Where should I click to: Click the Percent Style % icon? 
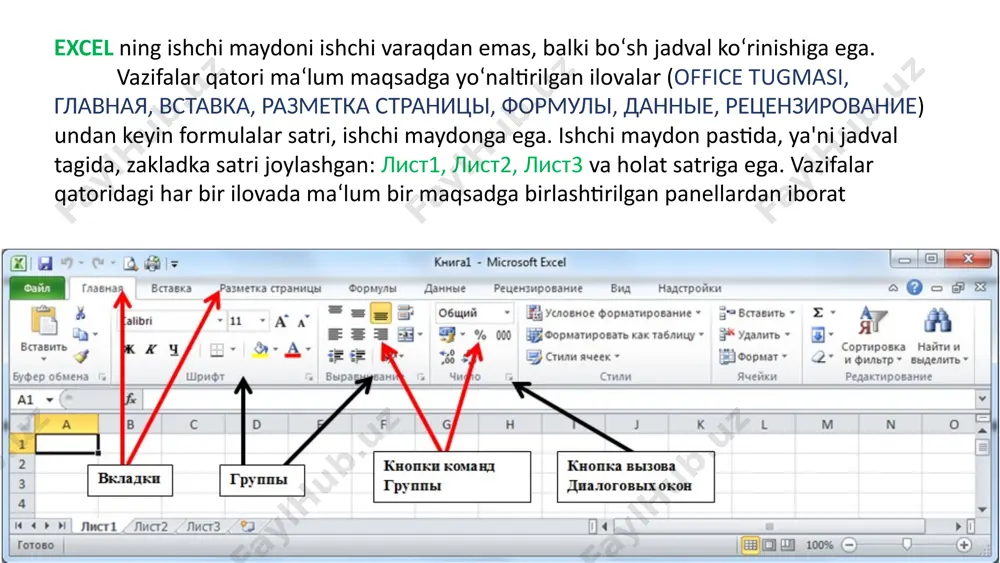pos(480,335)
